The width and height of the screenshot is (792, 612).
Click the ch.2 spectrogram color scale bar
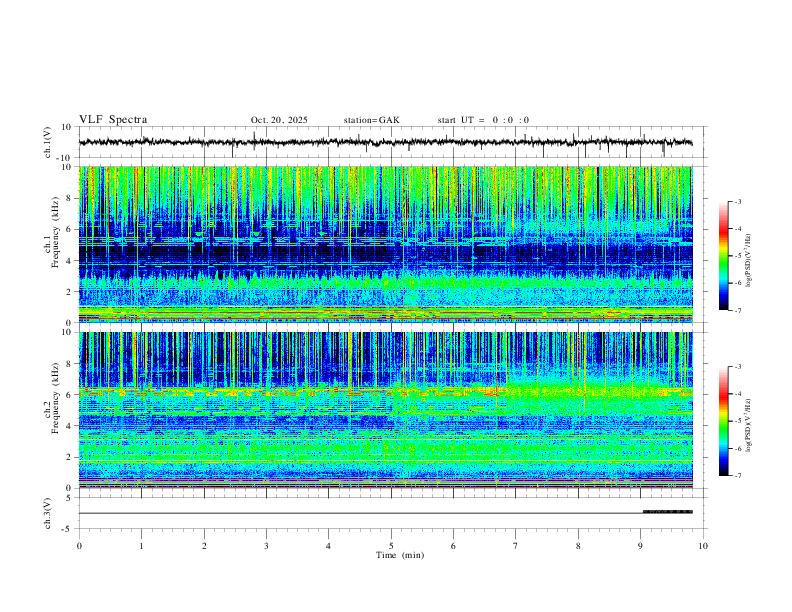tap(724, 421)
